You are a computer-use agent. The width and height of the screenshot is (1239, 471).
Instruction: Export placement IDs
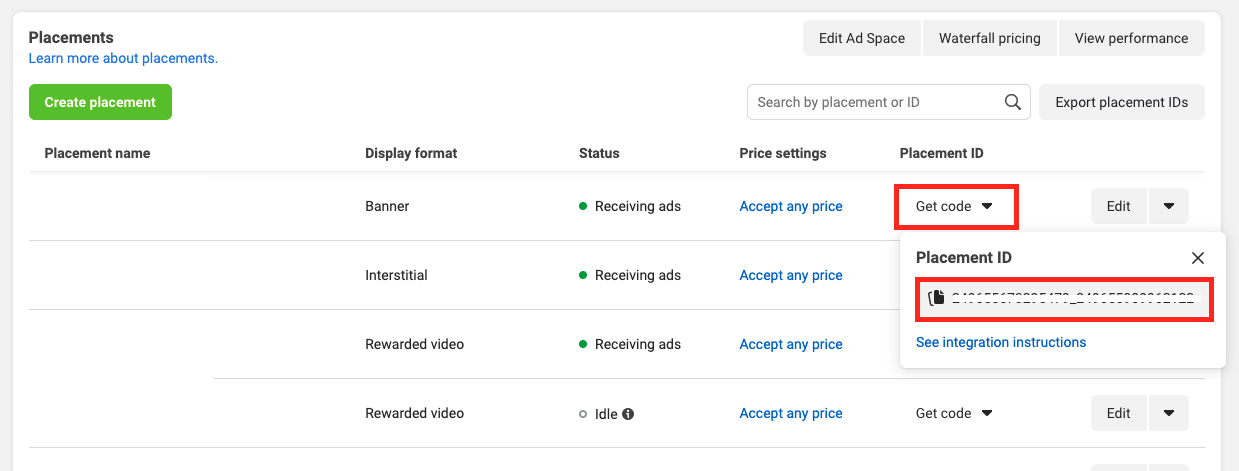1122,102
